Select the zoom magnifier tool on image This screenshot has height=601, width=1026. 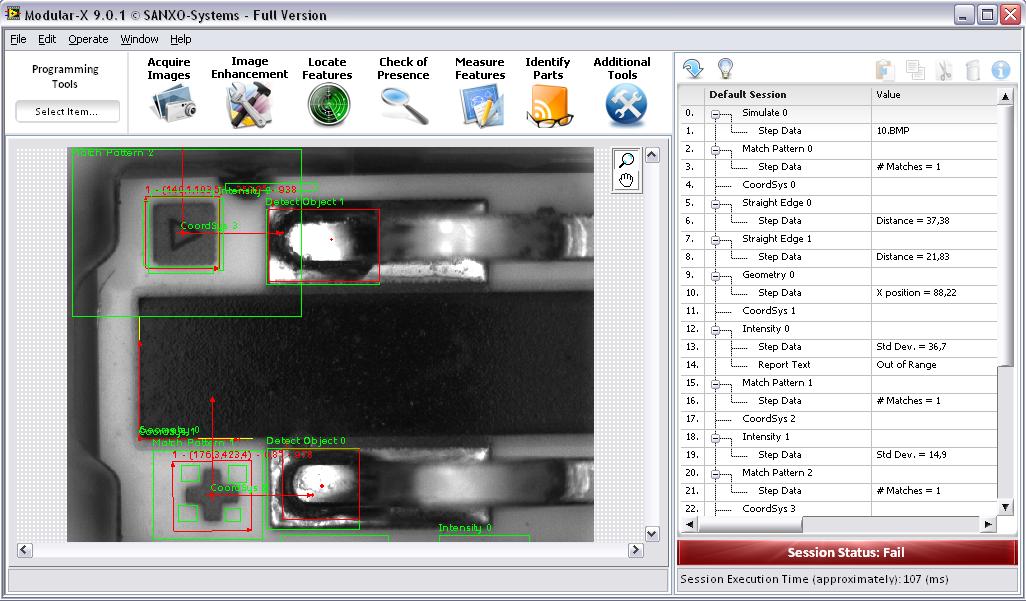(627, 160)
